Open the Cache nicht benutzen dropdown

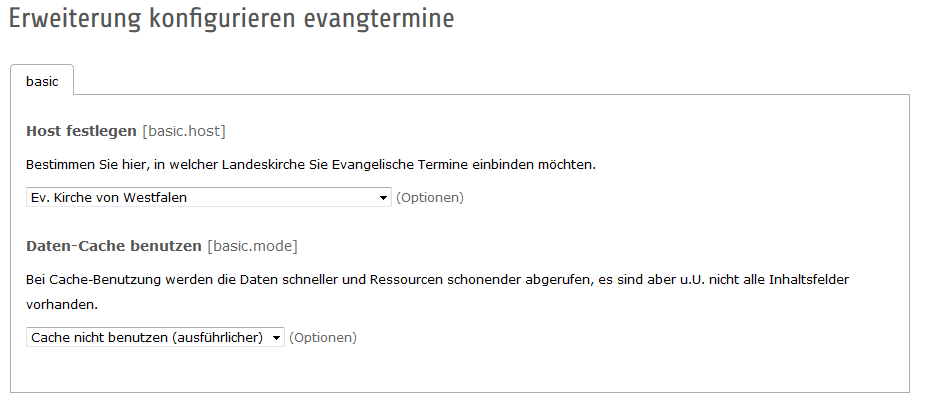pos(155,338)
